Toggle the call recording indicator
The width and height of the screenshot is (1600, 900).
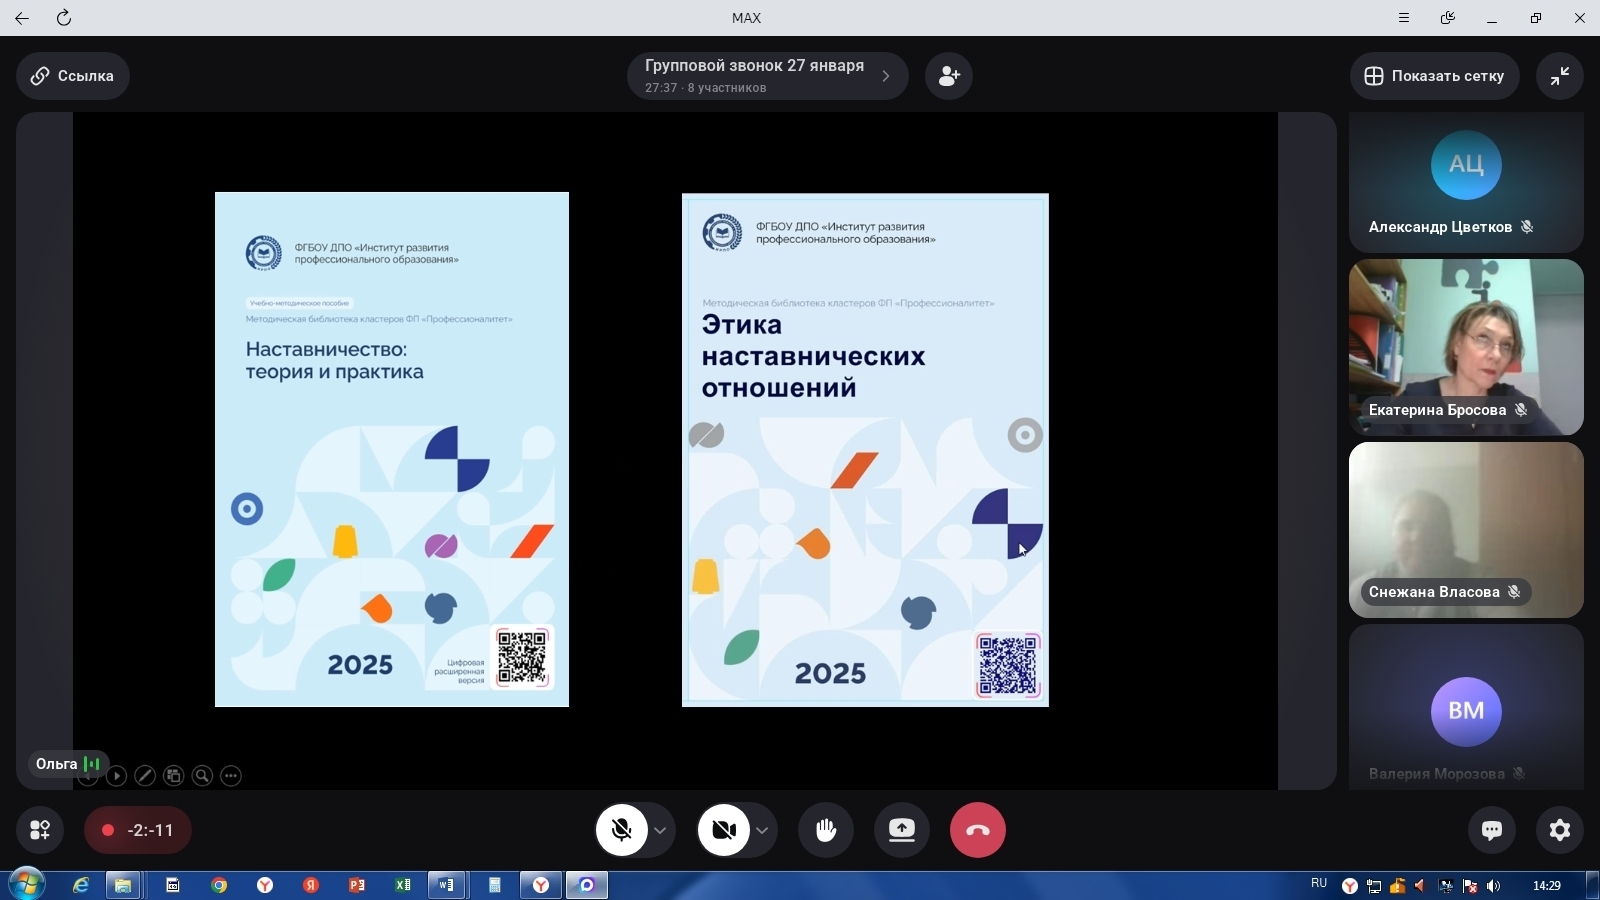tap(138, 830)
